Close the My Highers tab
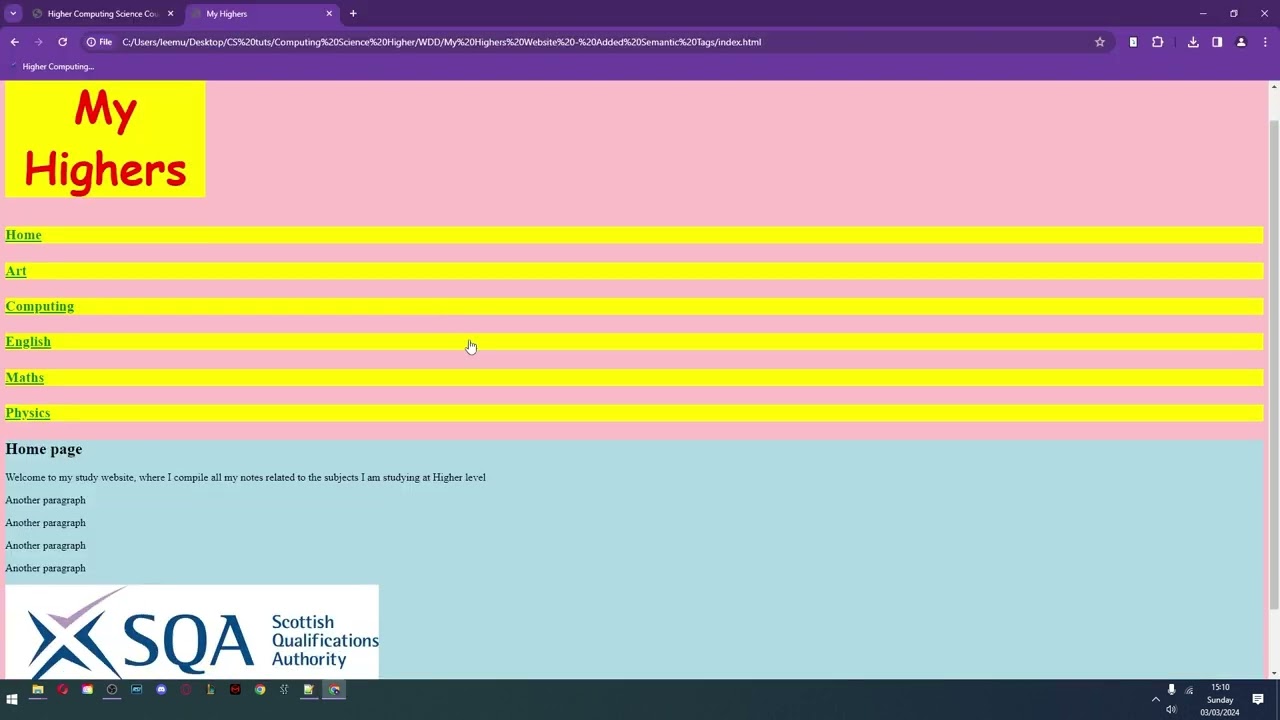The width and height of the screenshot is (1280, 720). (329, 14)
